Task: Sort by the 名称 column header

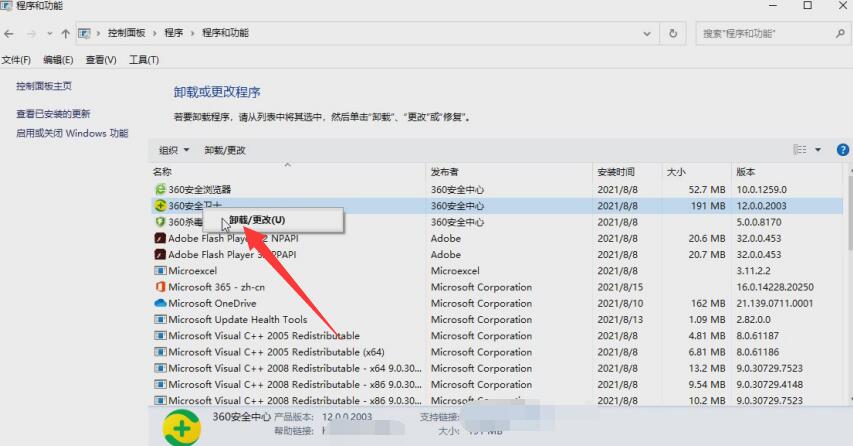Action: [x=287, y=172]
